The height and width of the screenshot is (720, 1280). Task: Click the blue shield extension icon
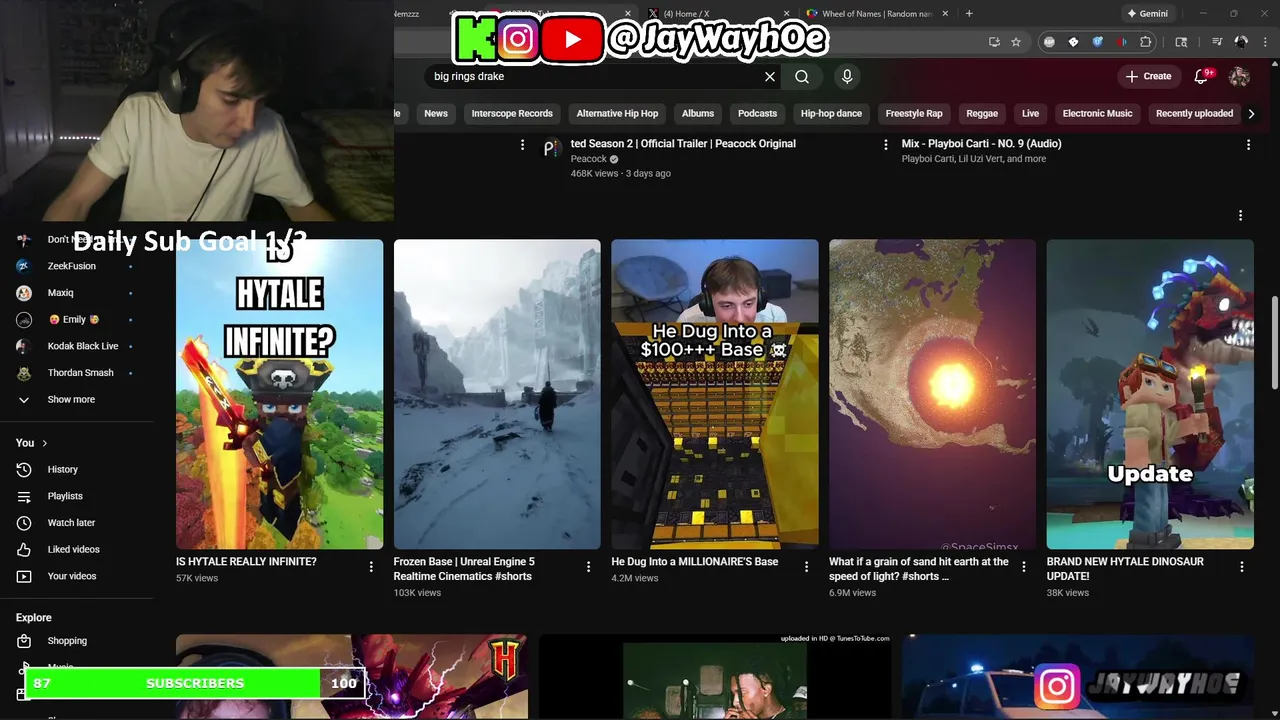(1097, 42)
